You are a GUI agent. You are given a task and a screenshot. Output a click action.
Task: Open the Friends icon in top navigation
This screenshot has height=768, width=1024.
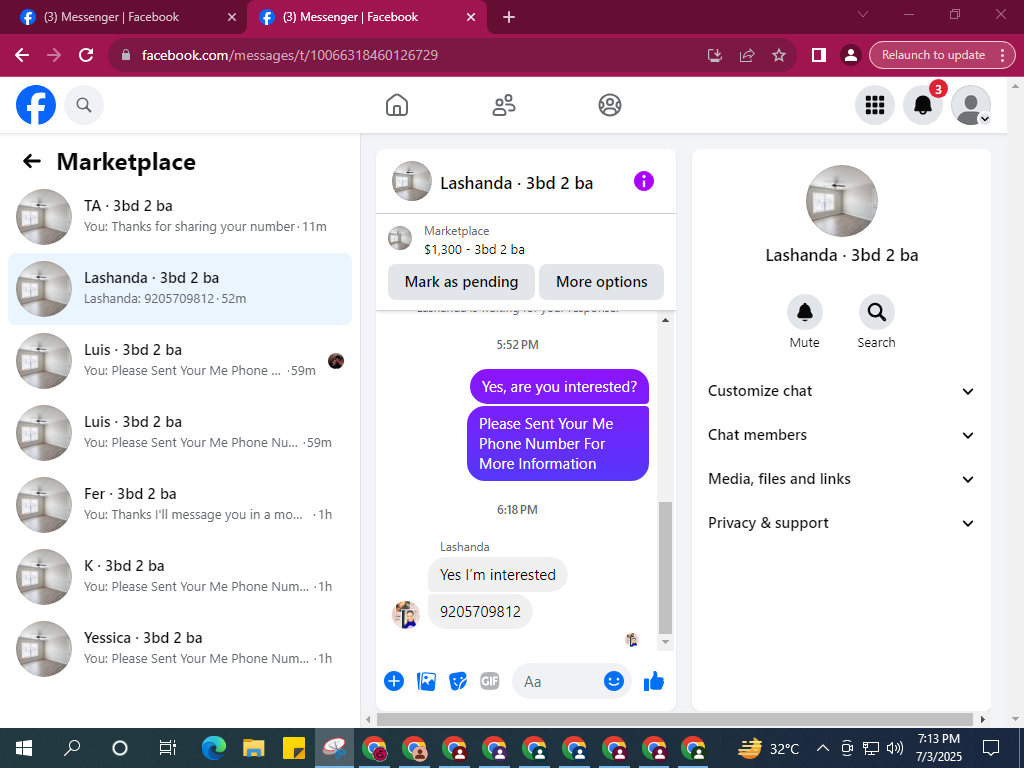click(504, 105)
